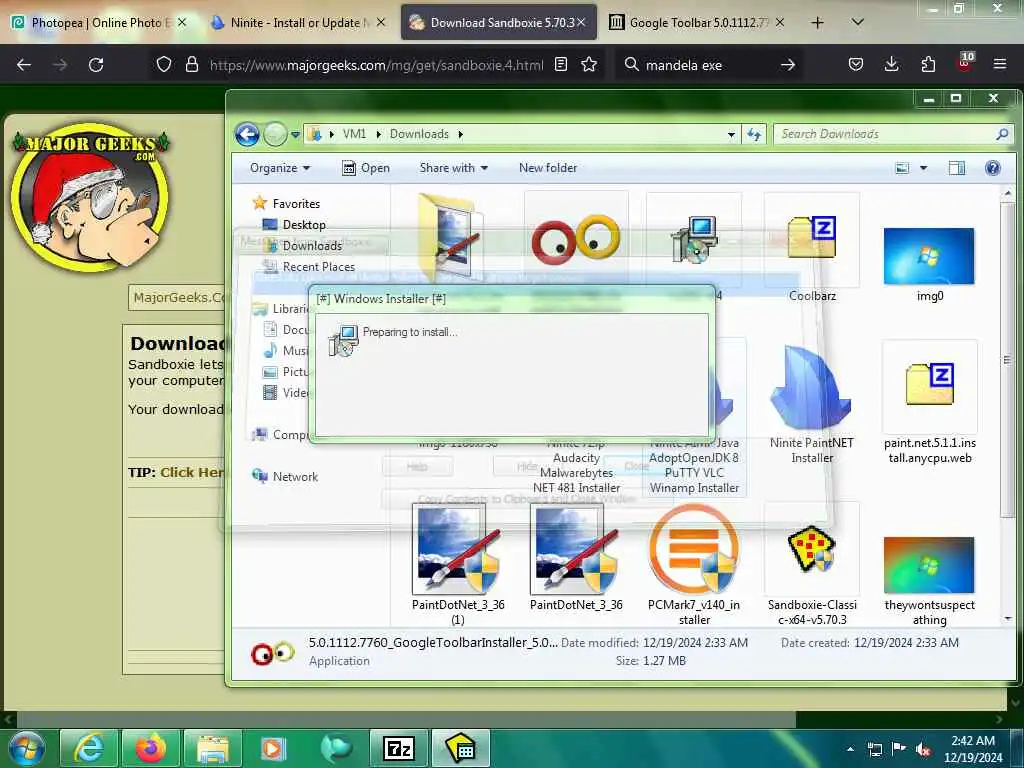Submit search with go arrow

tap(788, 65)
